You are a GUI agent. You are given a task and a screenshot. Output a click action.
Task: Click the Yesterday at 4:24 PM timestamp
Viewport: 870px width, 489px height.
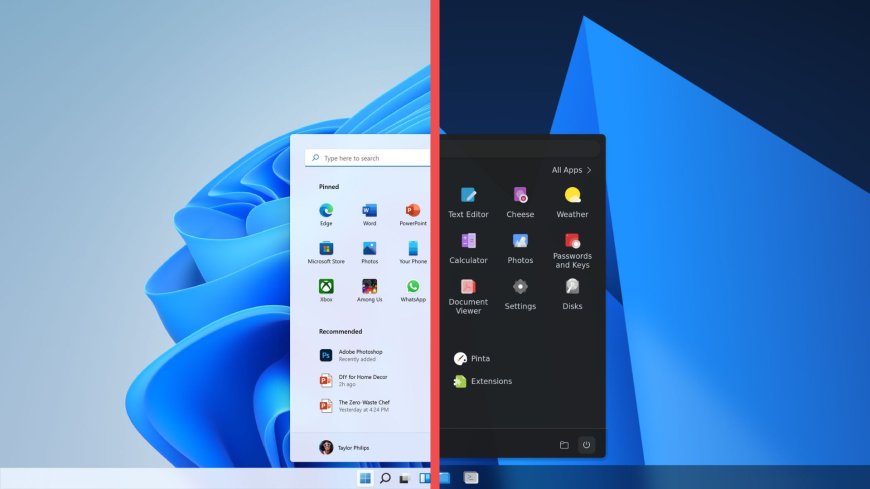364,410
